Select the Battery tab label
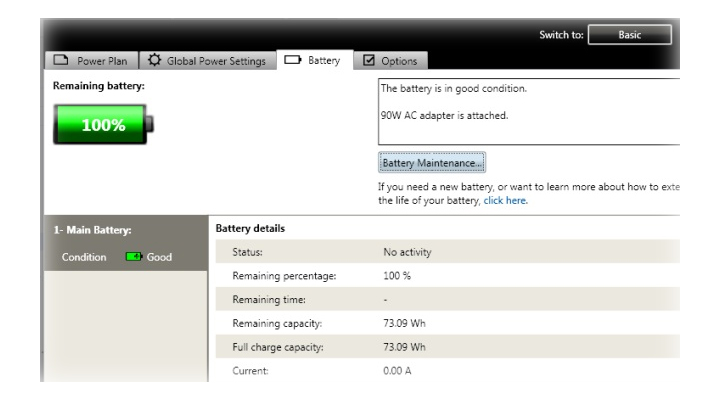The width and height of the screenshot is (720, 400). tap(323, 62)
